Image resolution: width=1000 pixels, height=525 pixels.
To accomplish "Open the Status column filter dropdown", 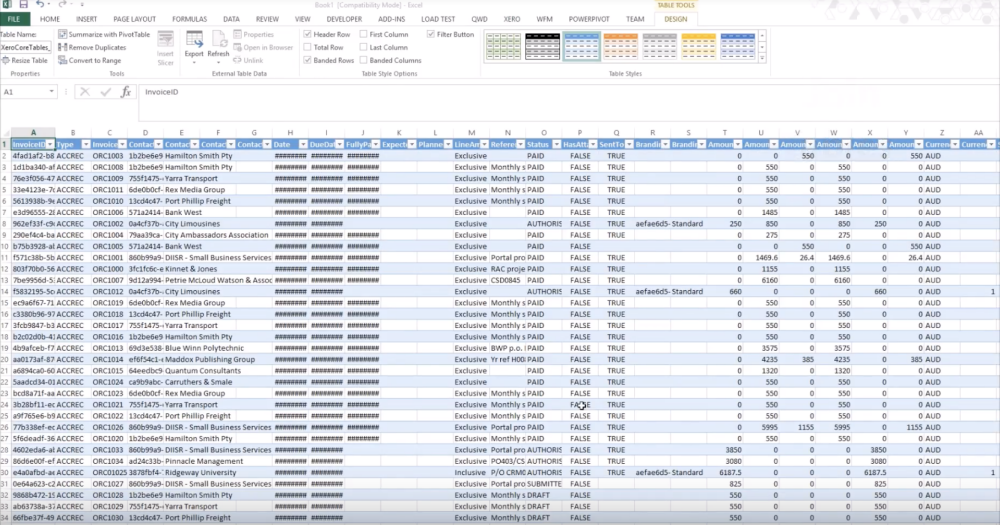I will (x=557, y=145).
